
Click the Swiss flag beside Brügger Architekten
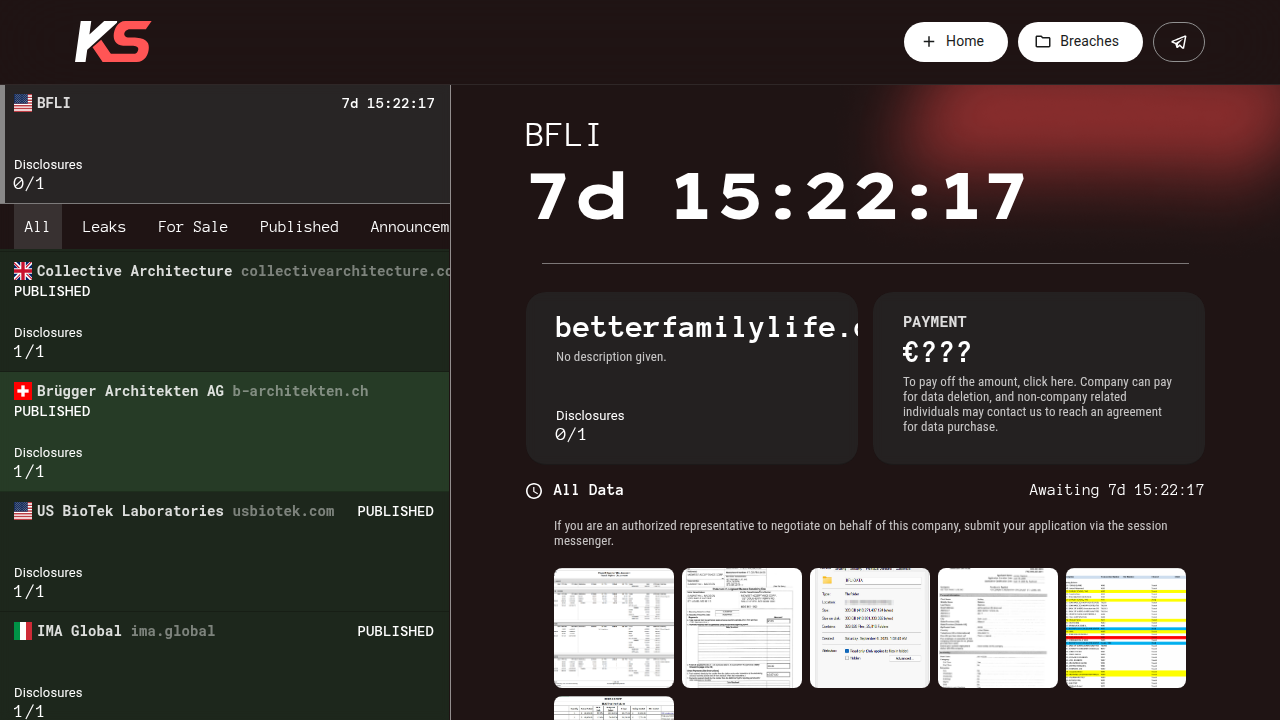pyautogui.click(x=23, y=391)
